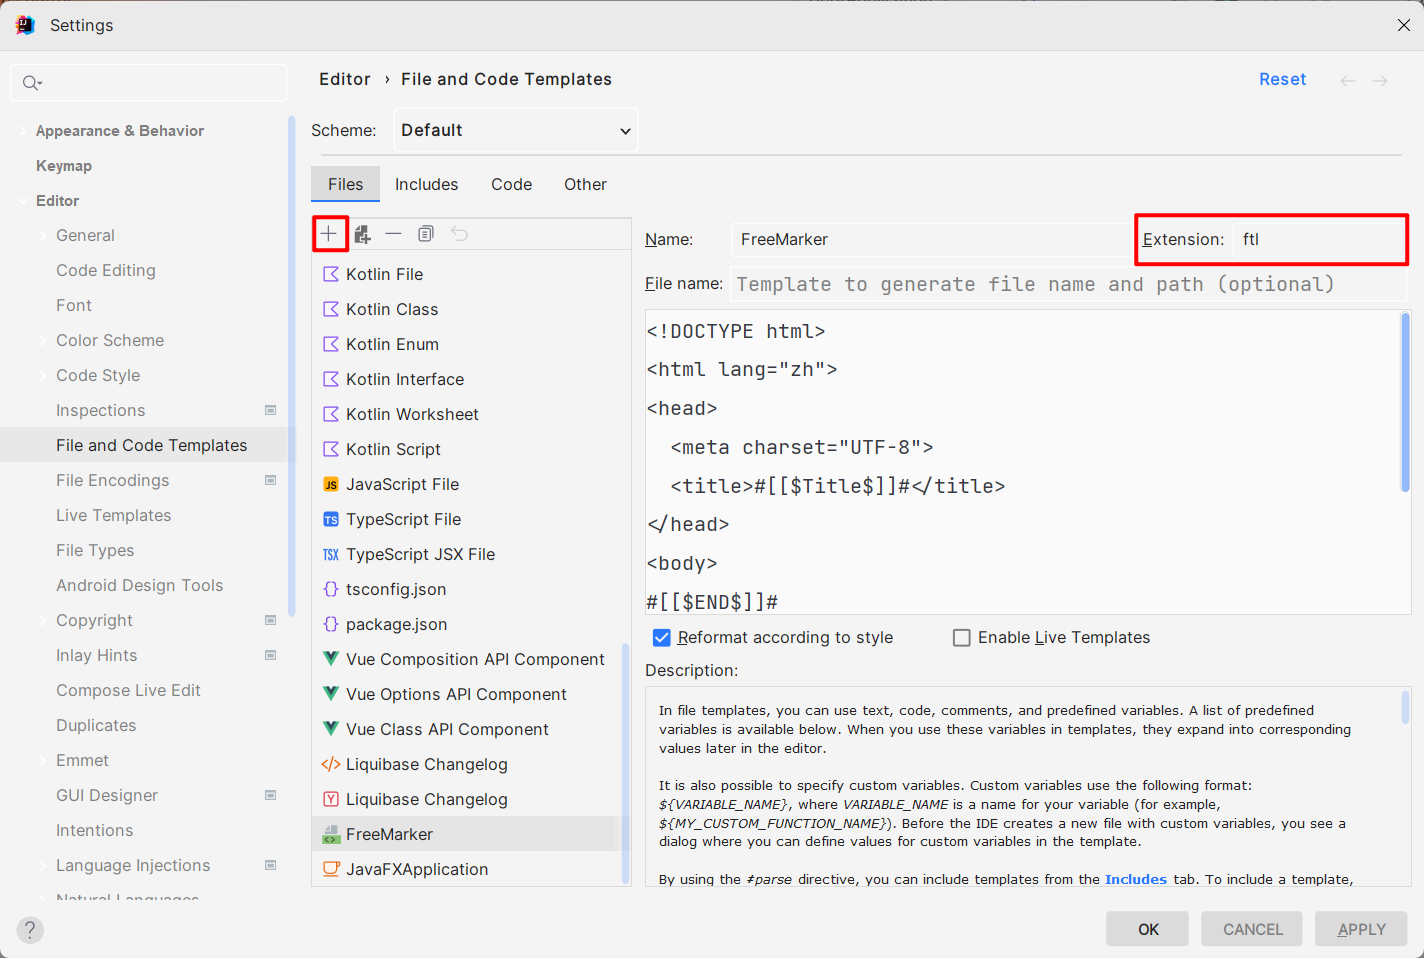Click the Vue Options API Component icon
This screenshot has width=1424, height=958.
pos(331,694)
